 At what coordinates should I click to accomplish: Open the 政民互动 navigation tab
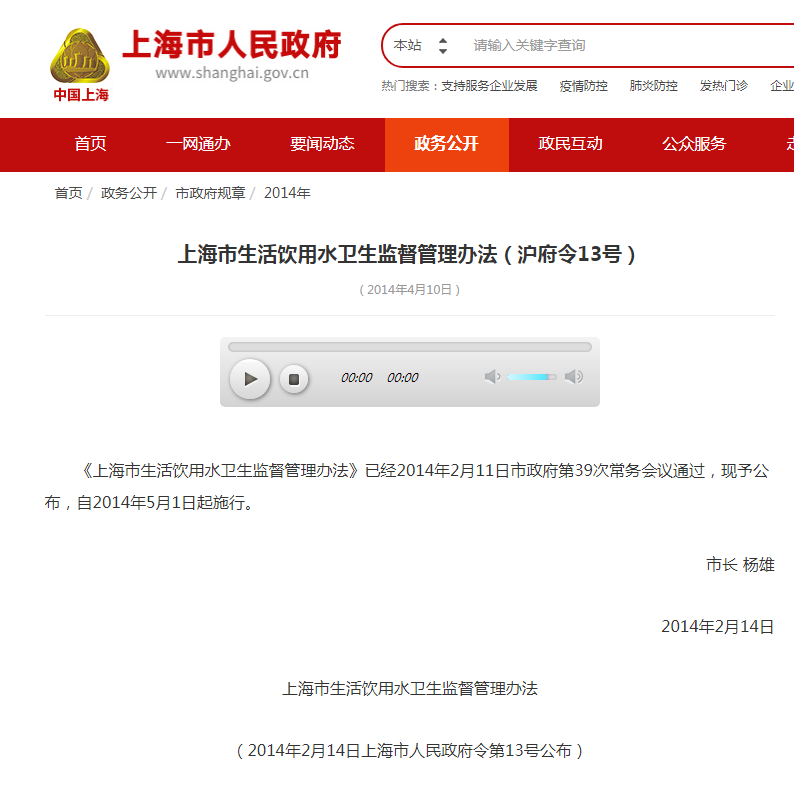point(571,144)
